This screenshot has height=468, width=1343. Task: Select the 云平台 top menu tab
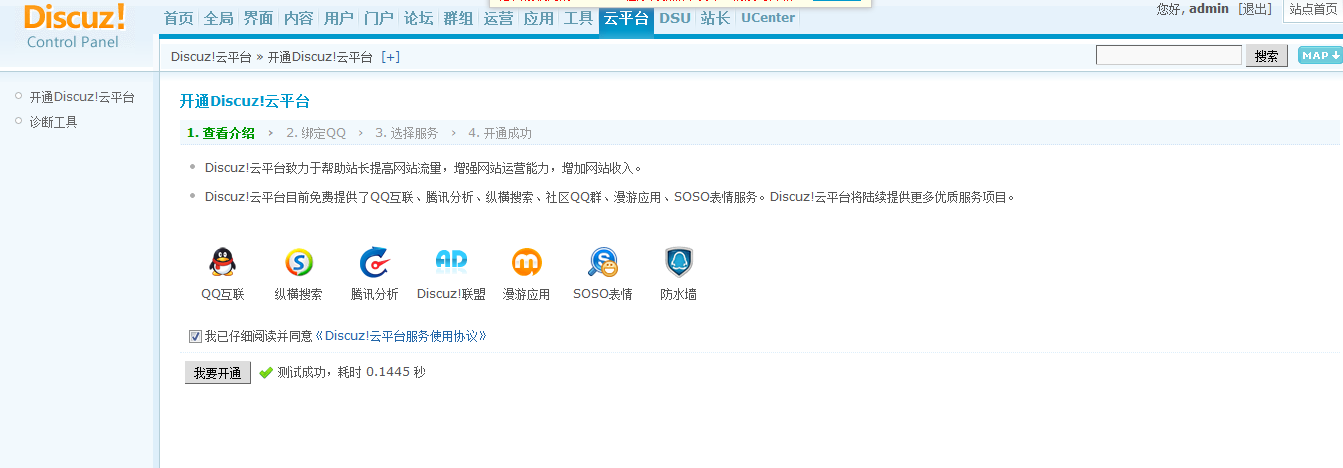tap(626, 18)
